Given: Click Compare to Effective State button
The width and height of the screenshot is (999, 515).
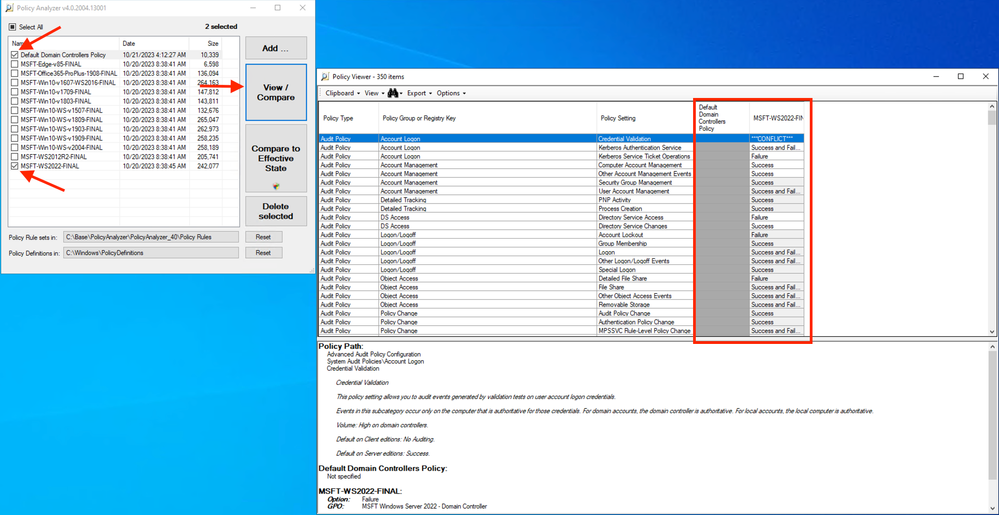Looking at the screenshot, I should (x=276, y=159).
